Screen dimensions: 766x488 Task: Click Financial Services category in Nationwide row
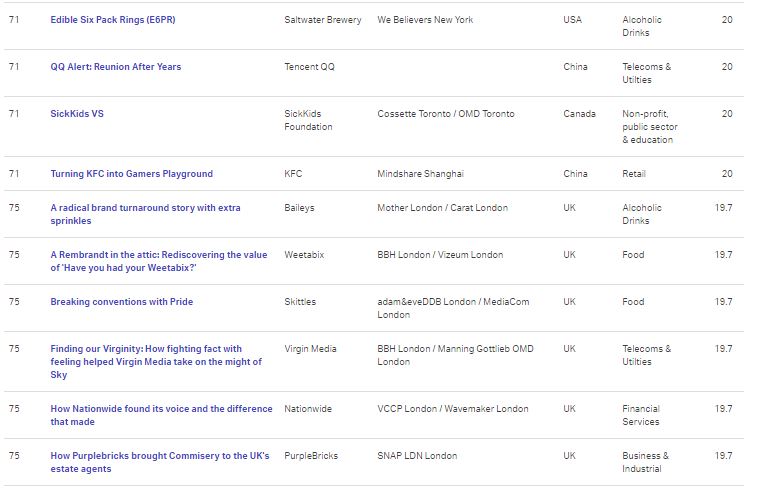[x=641, y=415]
